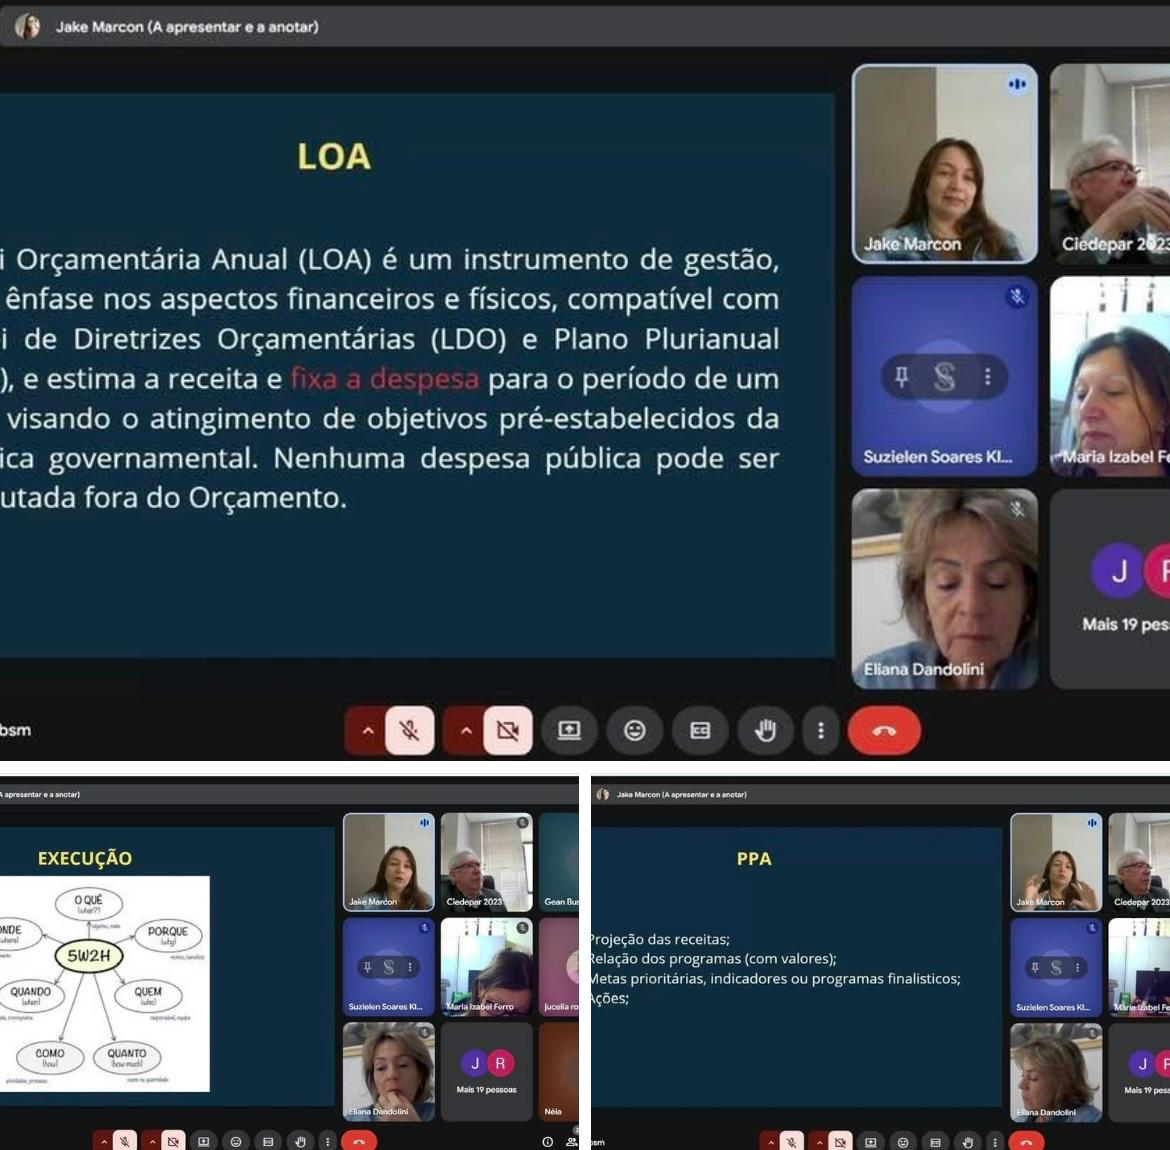Screen dimensions: 1170x1150
Task: Expand audio chevron in the PPA screenshot
Action: [x=771, y=1141]
